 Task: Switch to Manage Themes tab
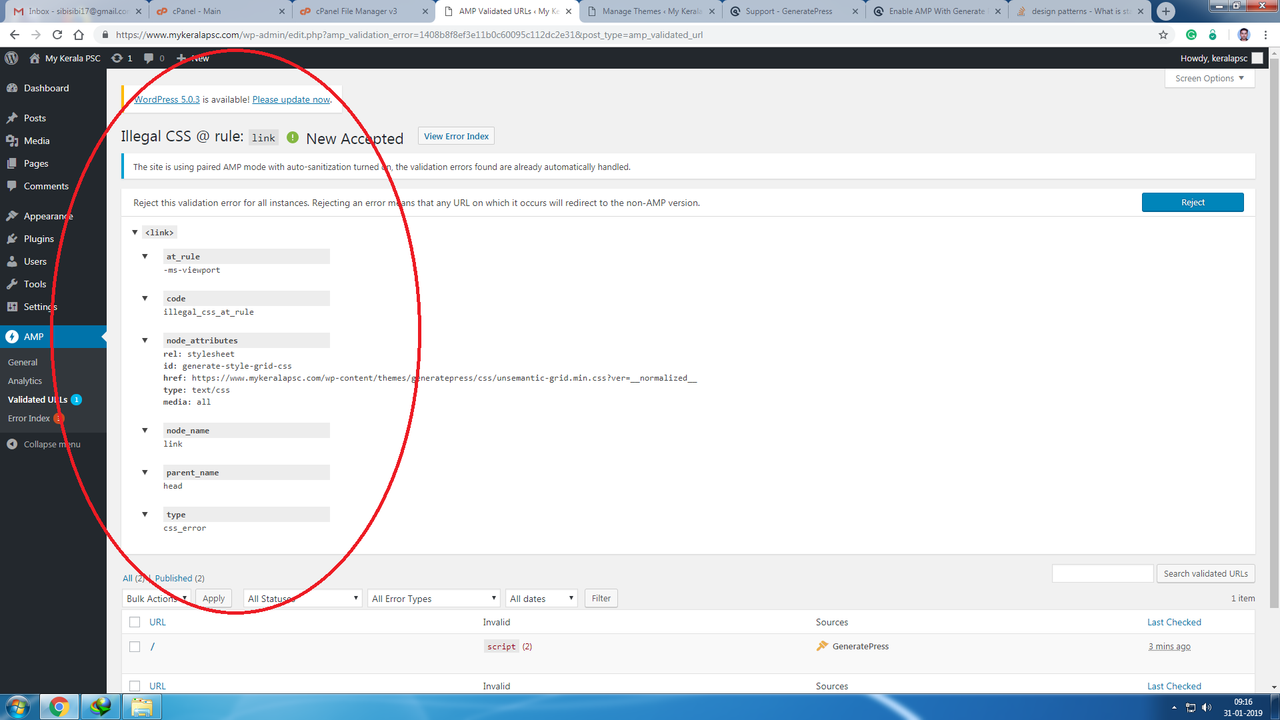[650, 11]
